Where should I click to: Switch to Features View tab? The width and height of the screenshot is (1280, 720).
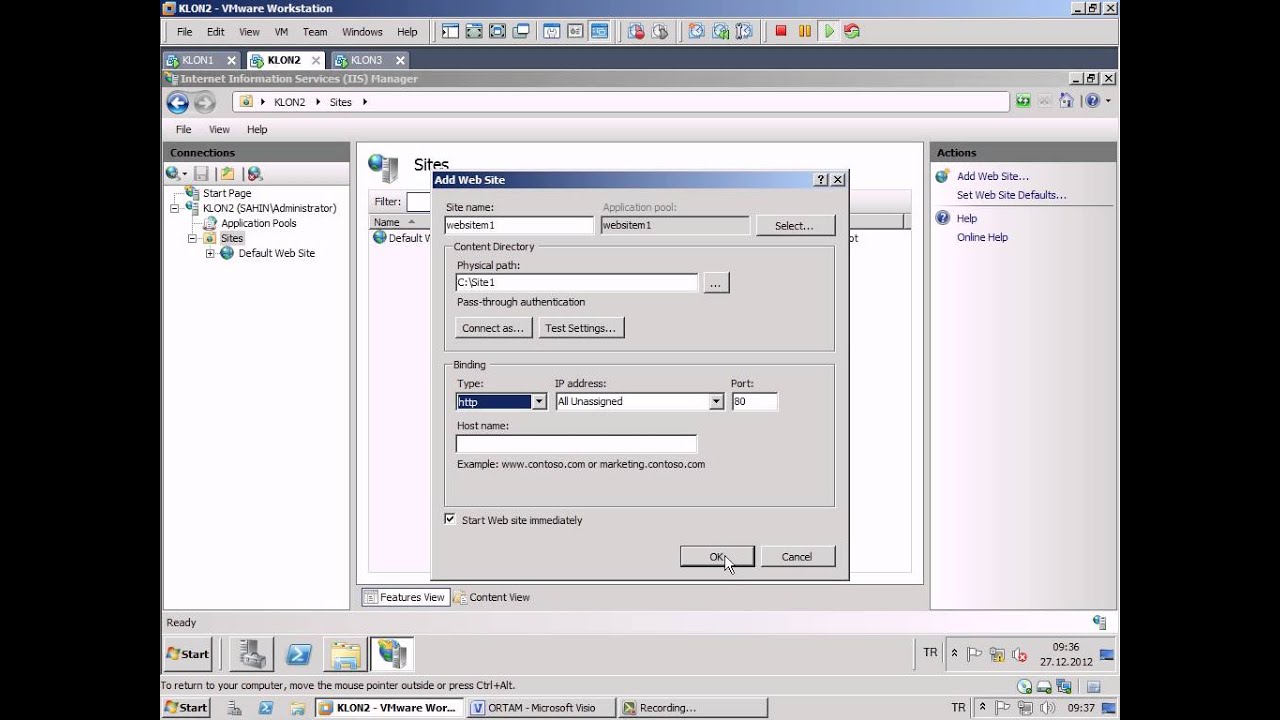tap(405, 597)
